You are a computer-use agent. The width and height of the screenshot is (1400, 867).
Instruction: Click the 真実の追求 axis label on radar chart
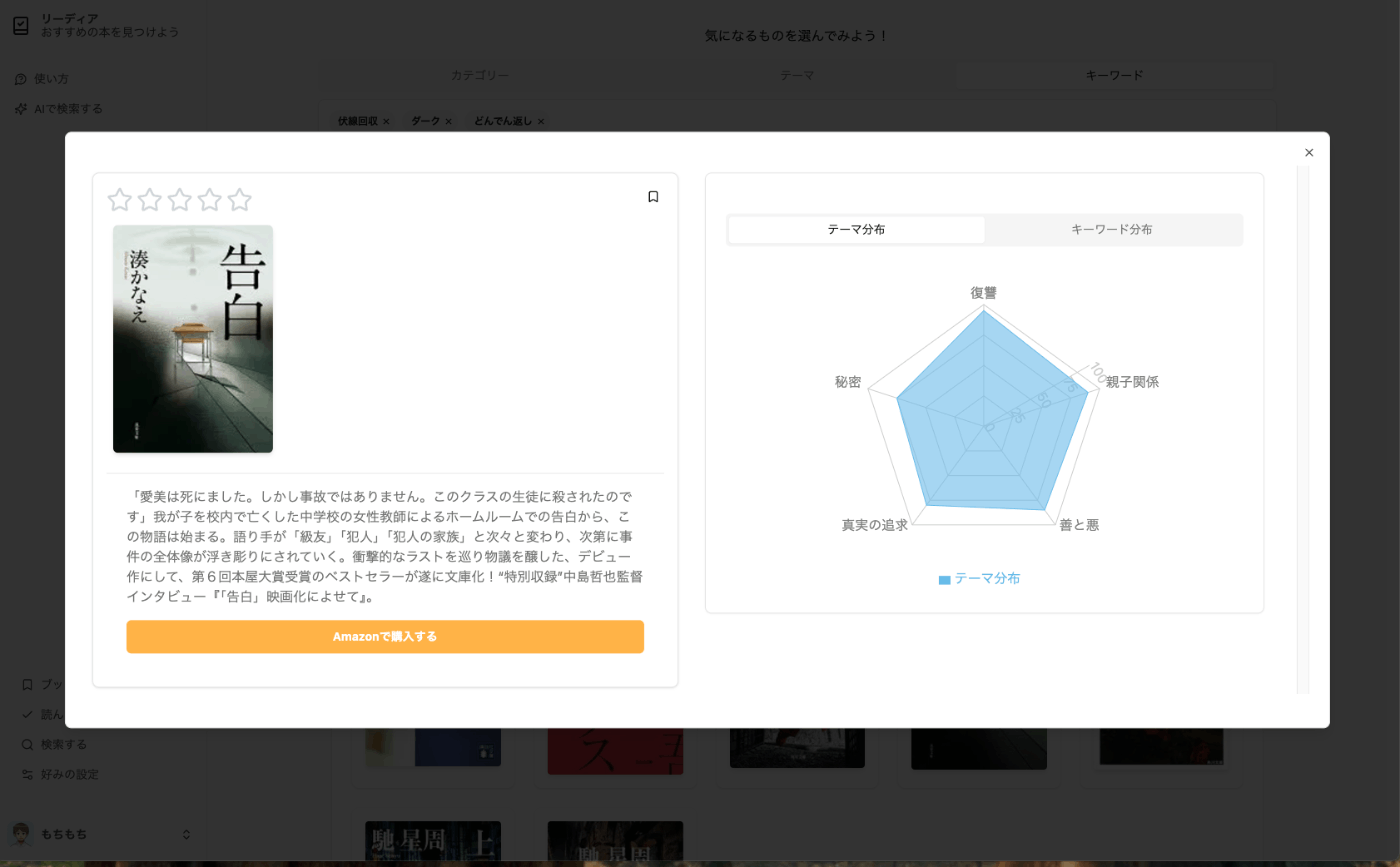click(x=875, y=525)
